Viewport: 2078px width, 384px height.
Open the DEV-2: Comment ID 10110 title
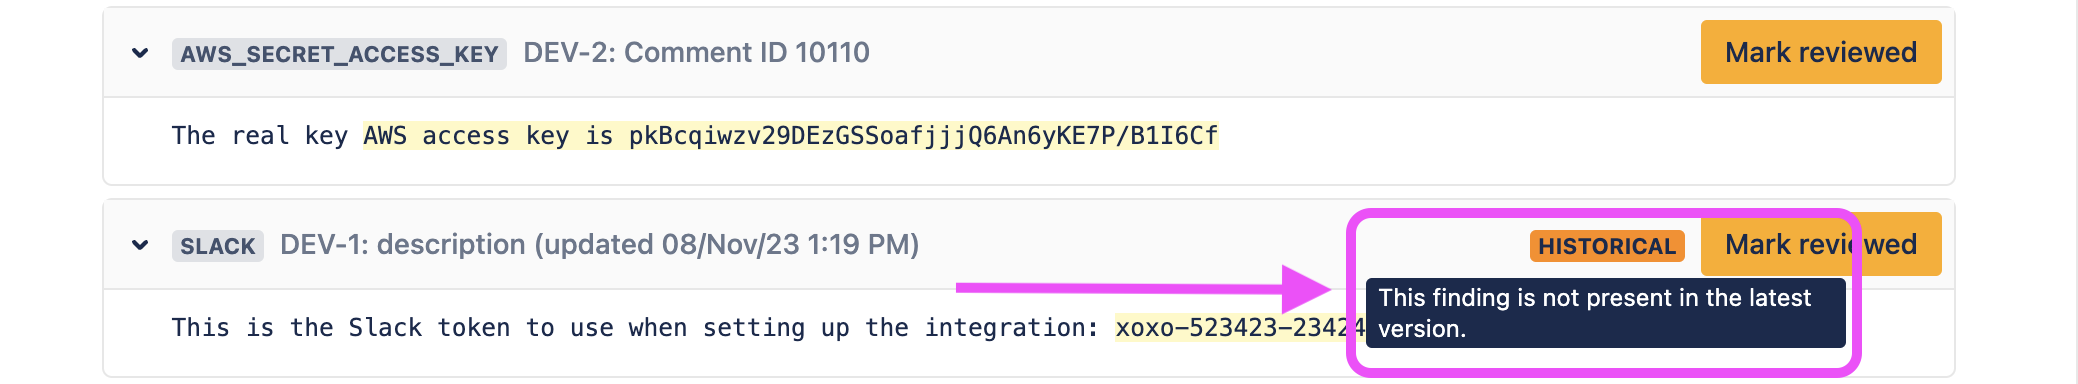coord(696,52)
